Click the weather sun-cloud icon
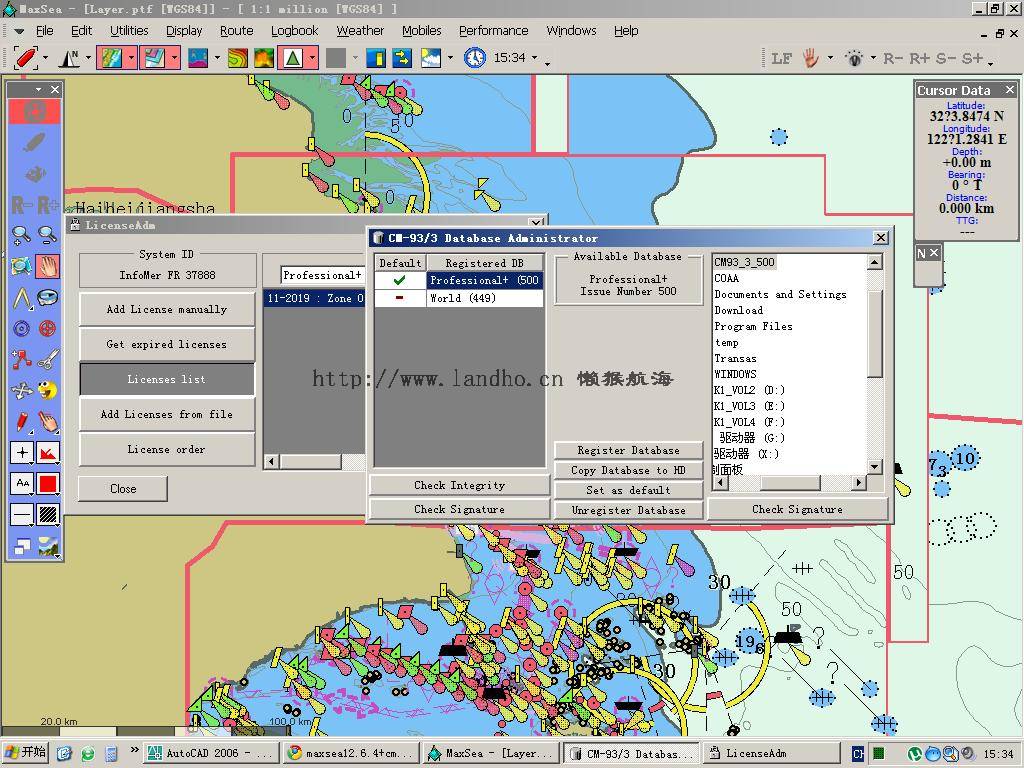Viewport: 1024px width, 768px height. click(431, 58)
